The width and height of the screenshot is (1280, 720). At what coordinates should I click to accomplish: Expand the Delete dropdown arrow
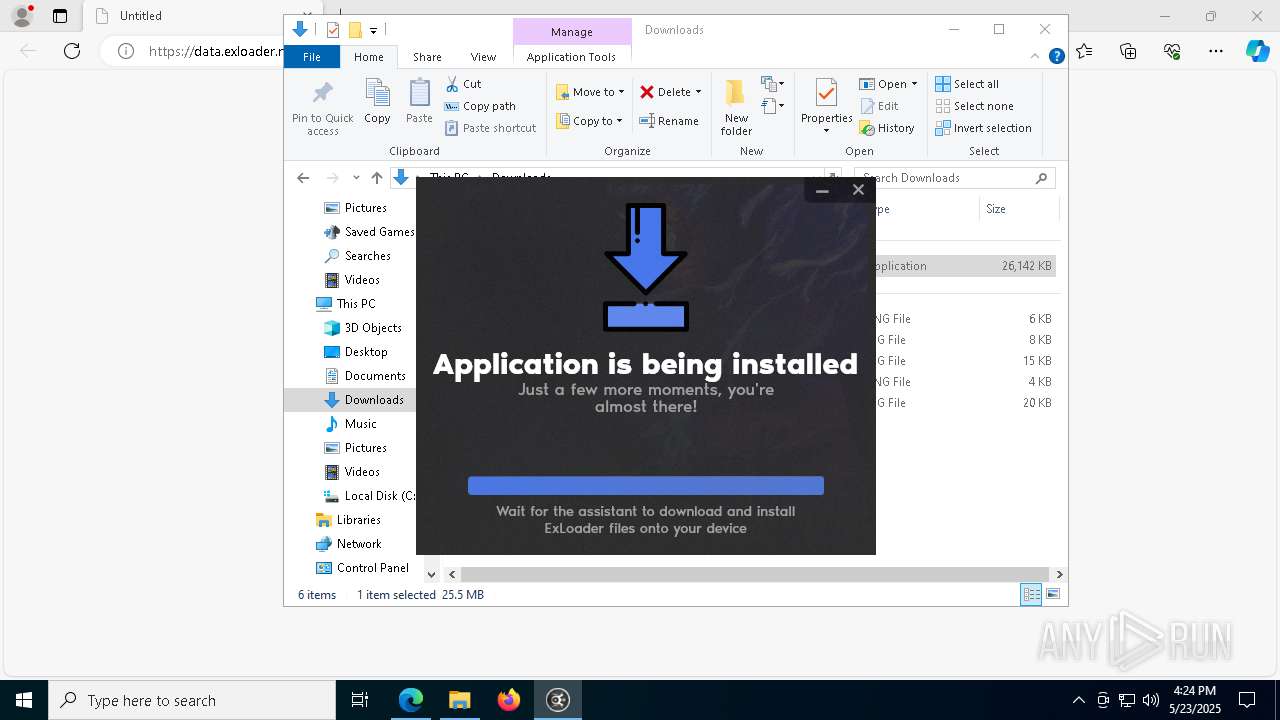(698, 92)
